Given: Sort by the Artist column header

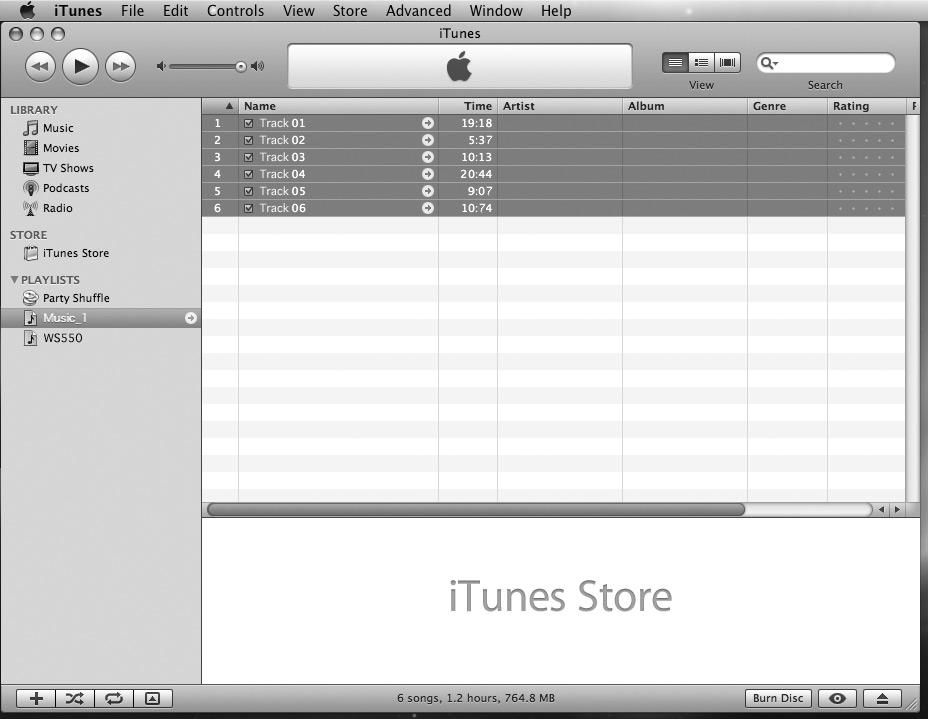Looking at the screenshot, I should 560,106.
